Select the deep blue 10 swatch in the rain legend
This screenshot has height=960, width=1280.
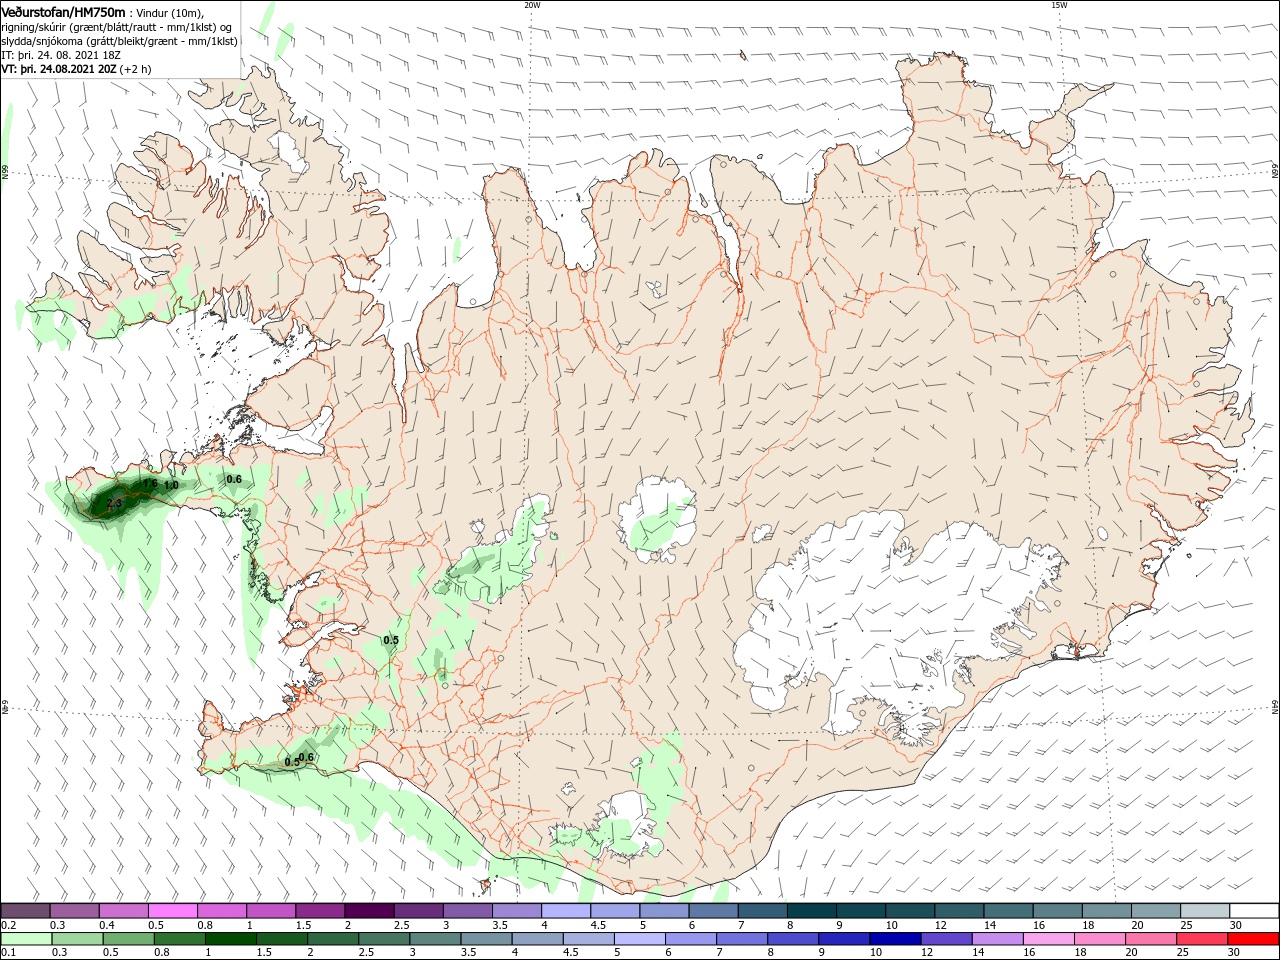pyautogui.click(x=896, y=939)
